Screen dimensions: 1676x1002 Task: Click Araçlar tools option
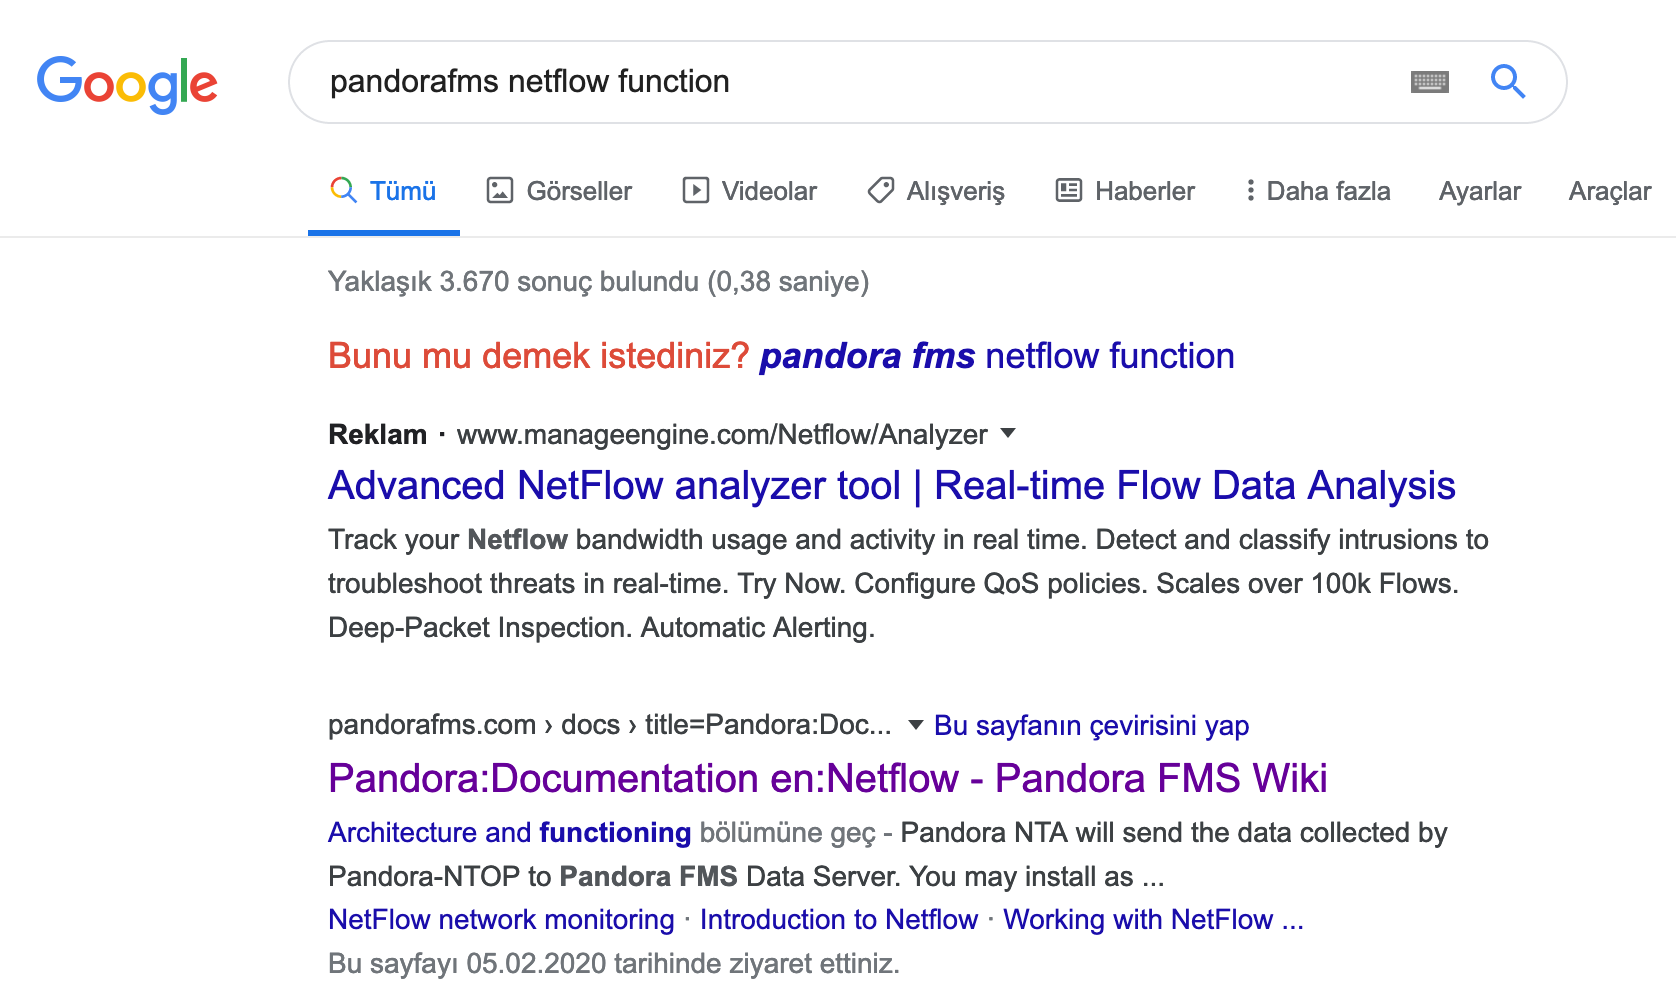(1609, 191)
